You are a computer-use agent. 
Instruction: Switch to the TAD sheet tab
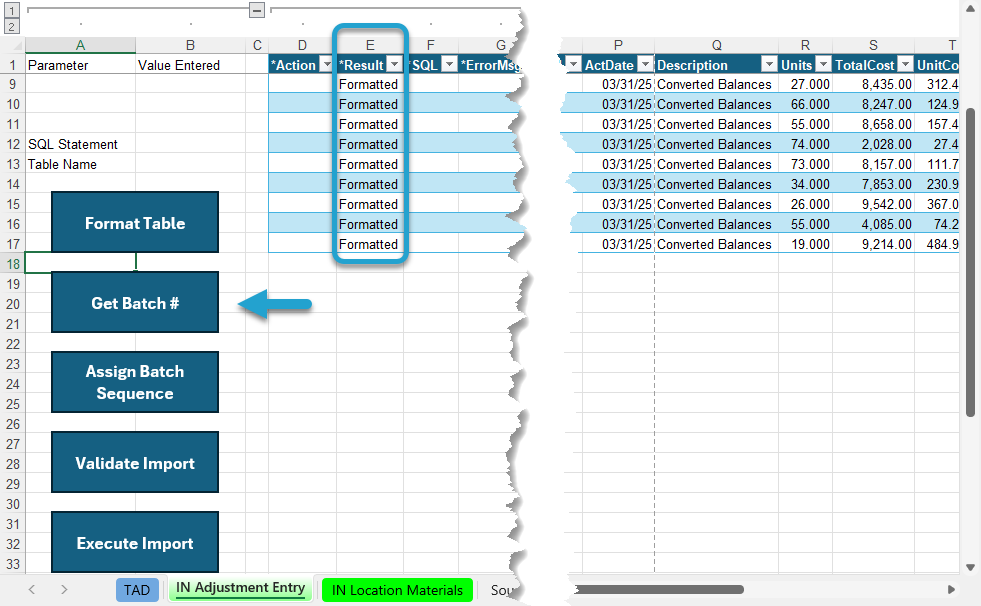[x=136, y=590]
